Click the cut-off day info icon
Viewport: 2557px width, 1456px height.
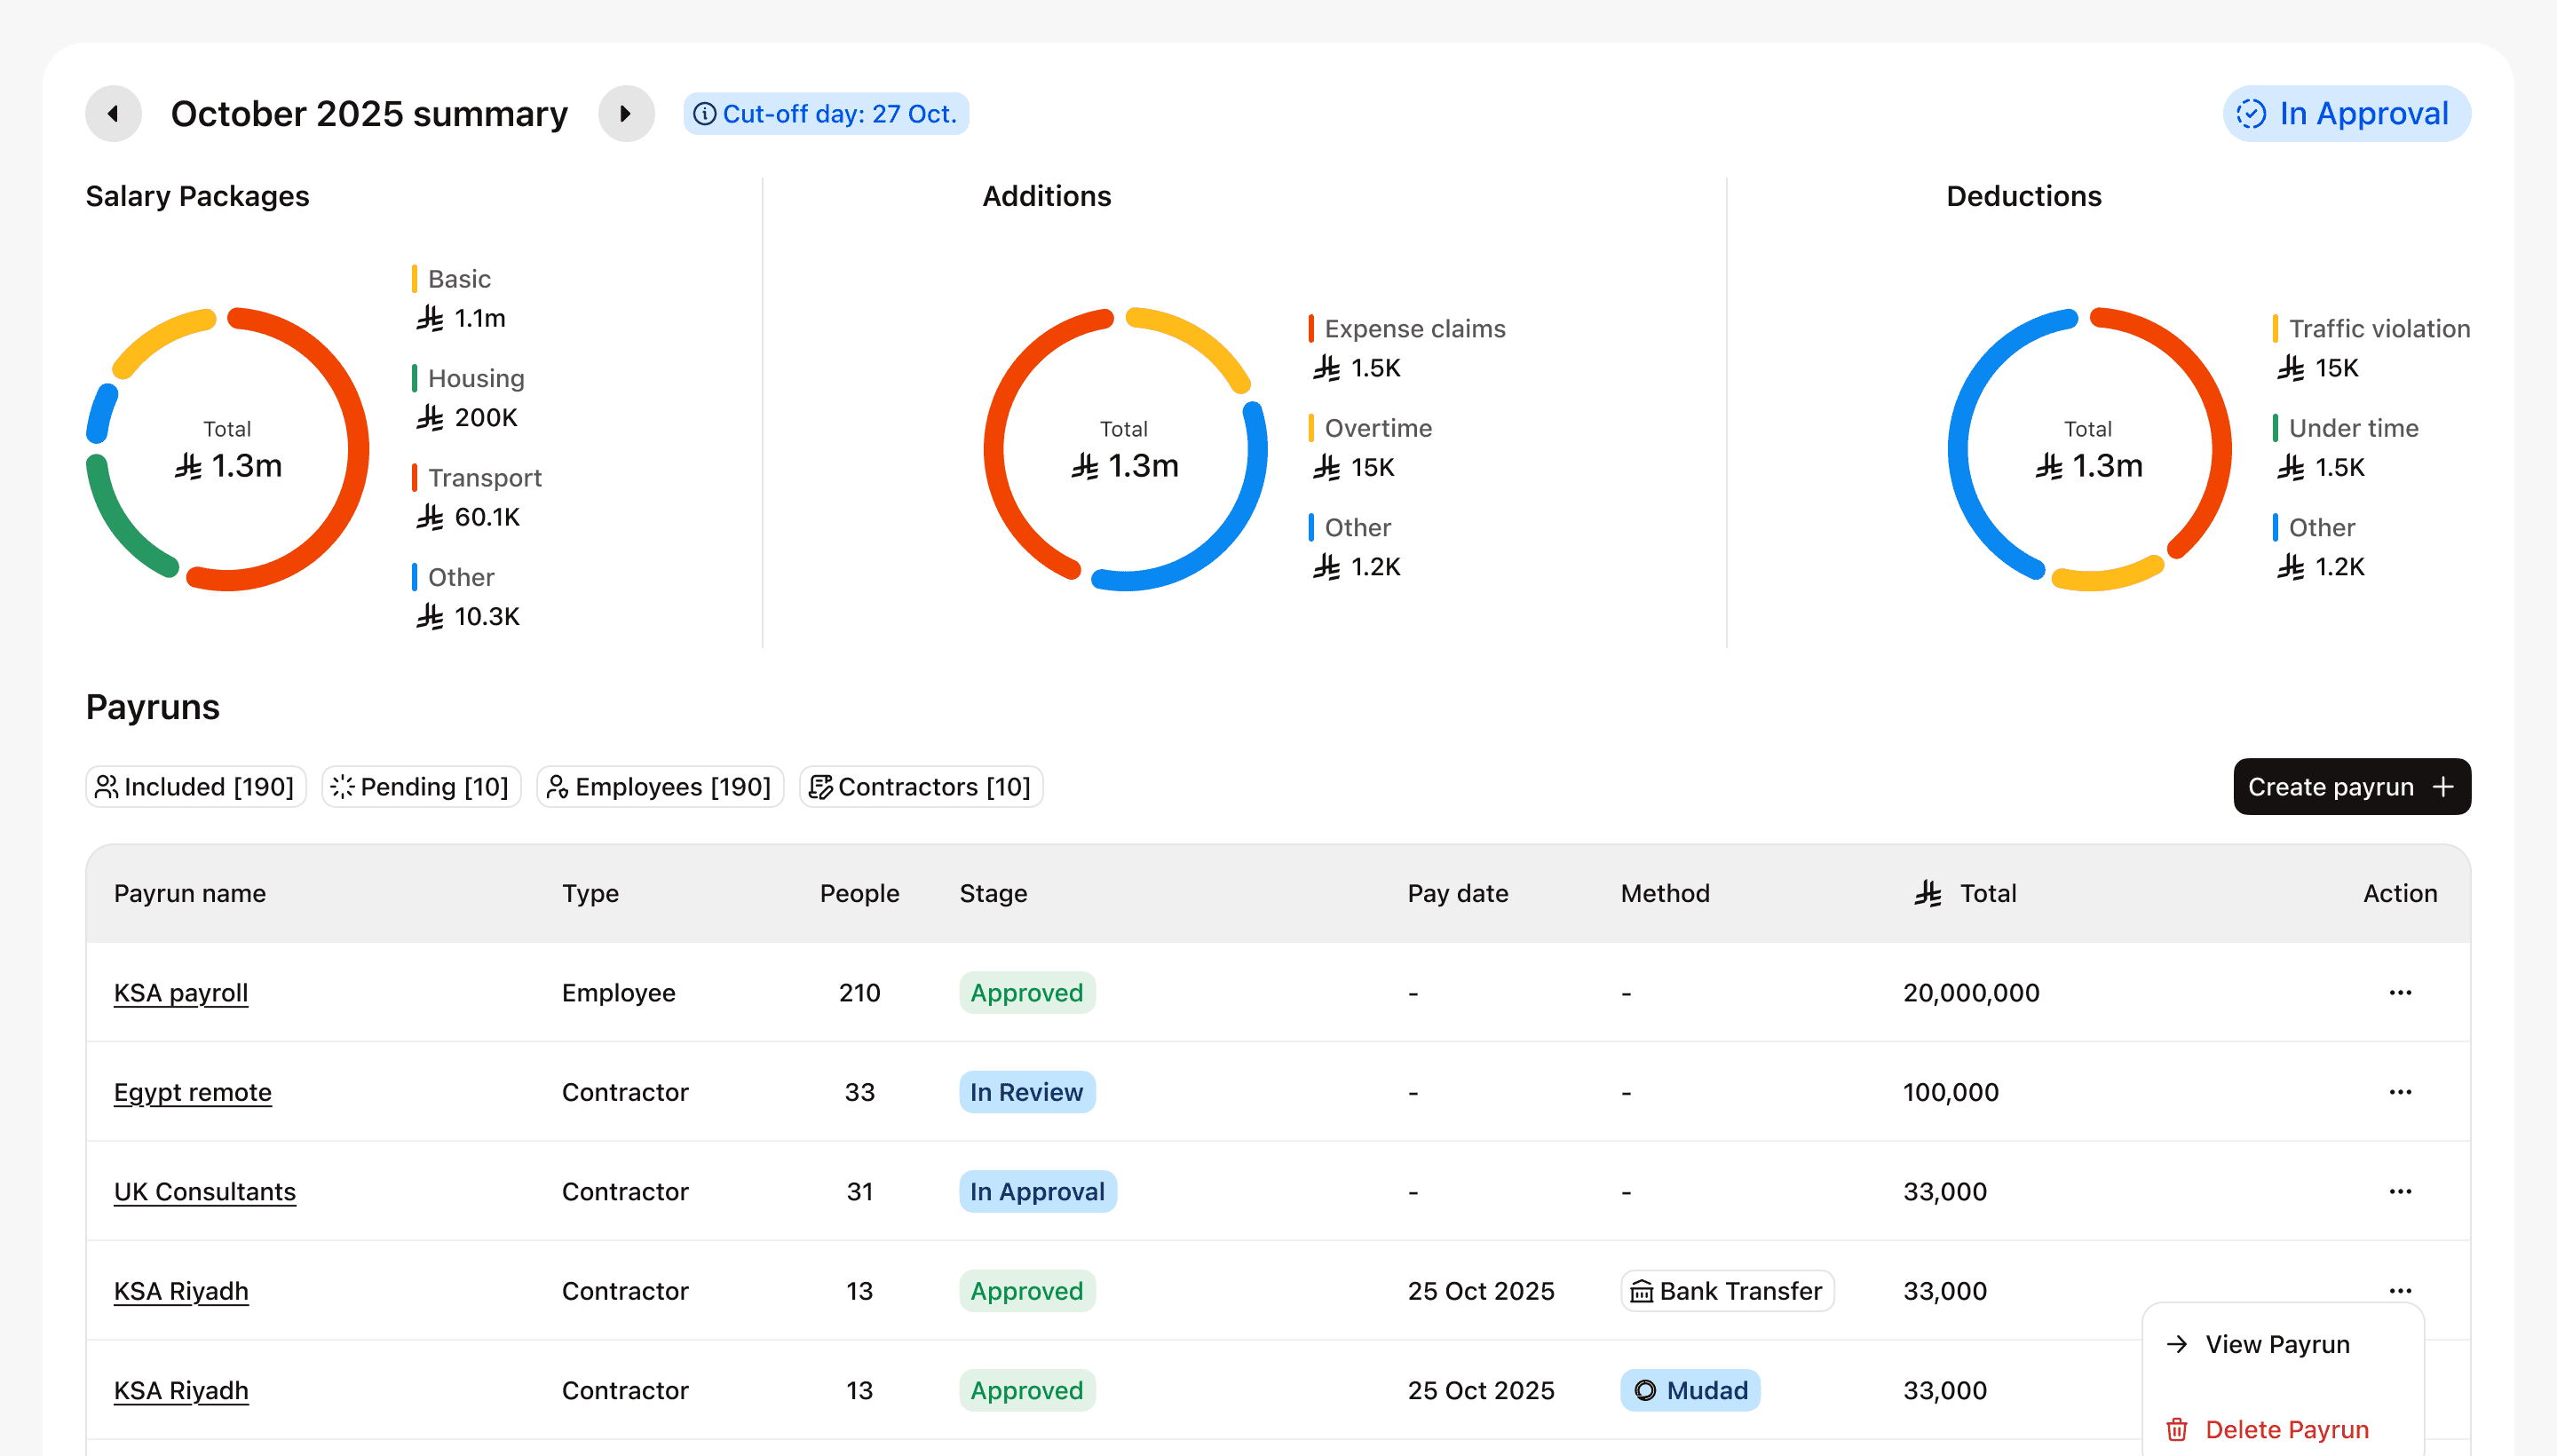click(x=704, y=114)
